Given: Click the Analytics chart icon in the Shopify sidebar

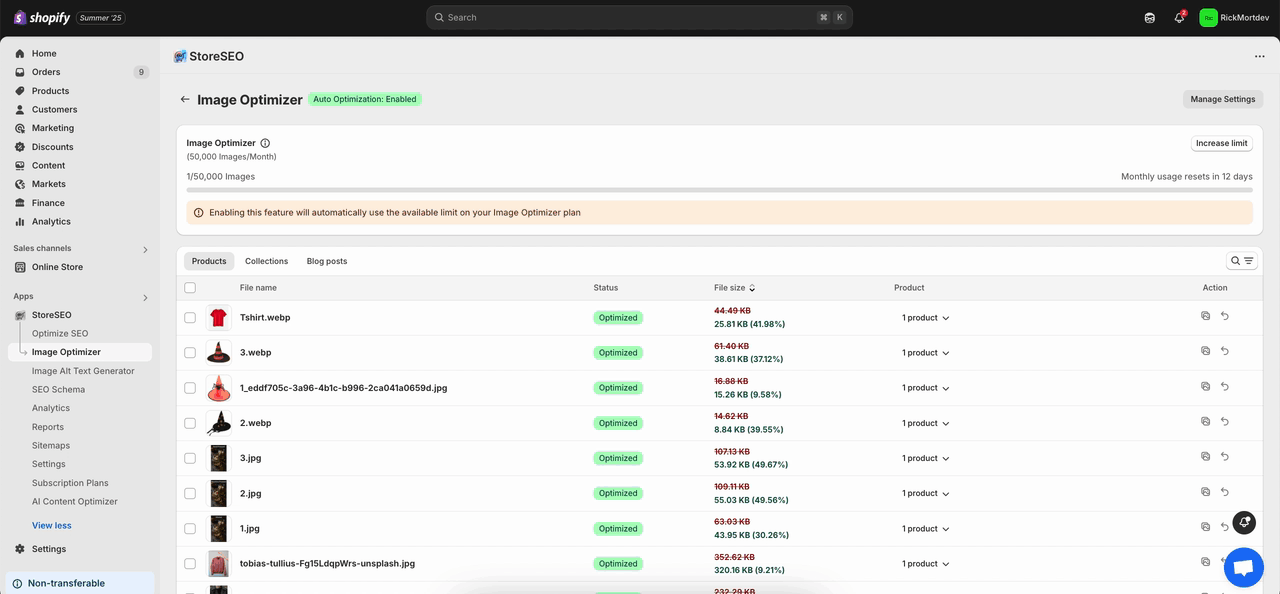Looking at the screenshot, I should pyautogui.click(x=20, y=221).
